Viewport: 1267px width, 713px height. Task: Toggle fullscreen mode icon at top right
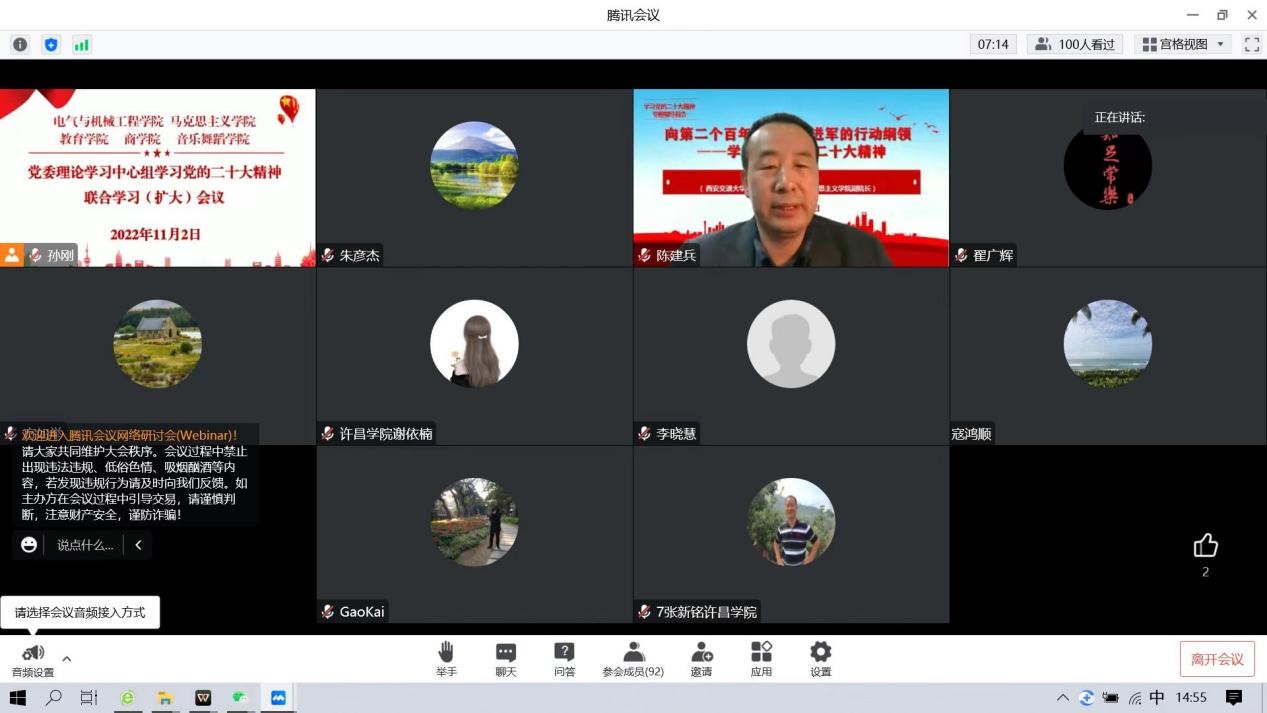pos(1251,45)
